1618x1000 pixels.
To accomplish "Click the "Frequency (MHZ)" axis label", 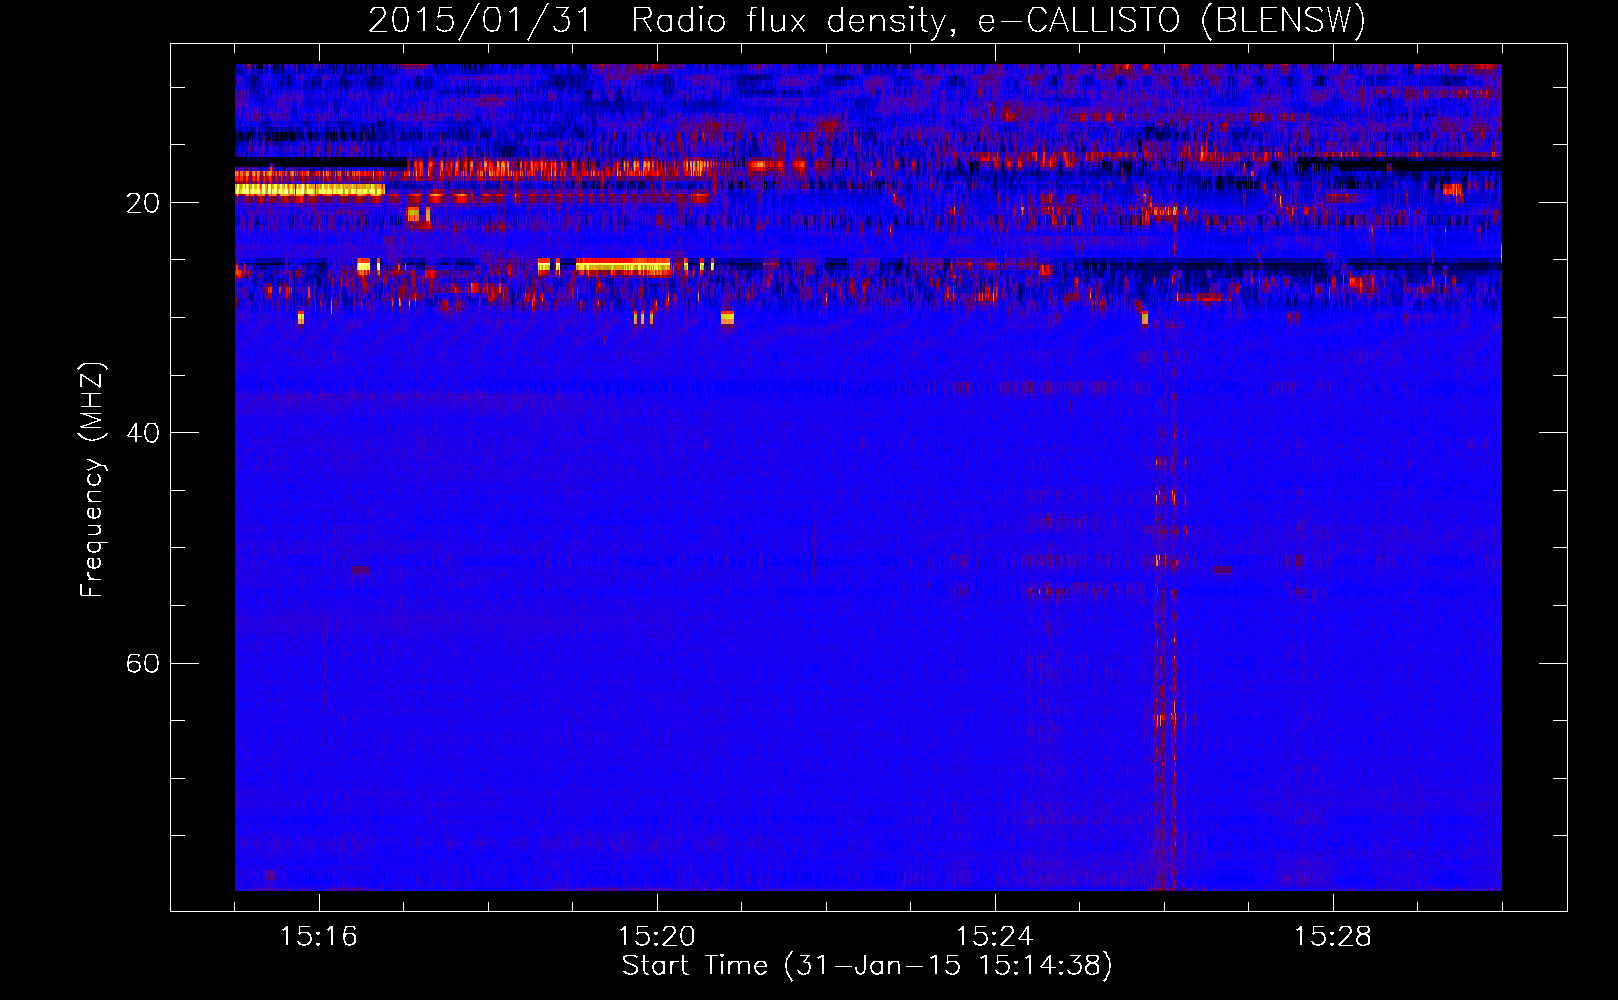I will click(x=92, y=480).
